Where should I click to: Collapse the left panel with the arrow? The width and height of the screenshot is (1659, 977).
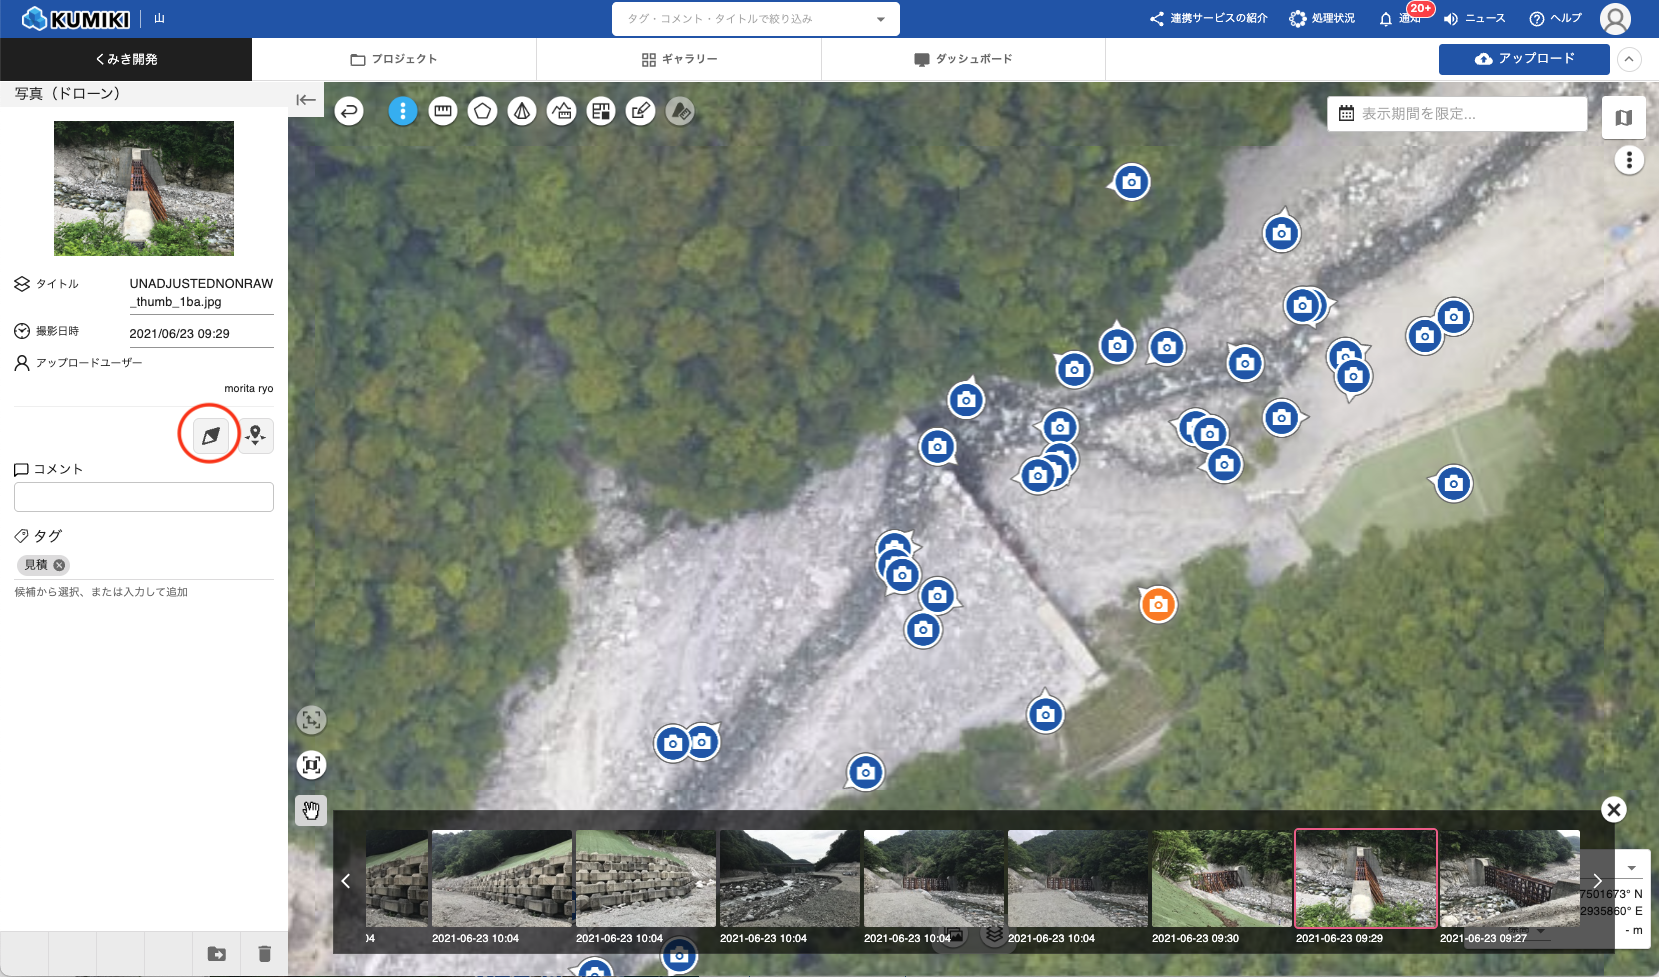(306, 99)
